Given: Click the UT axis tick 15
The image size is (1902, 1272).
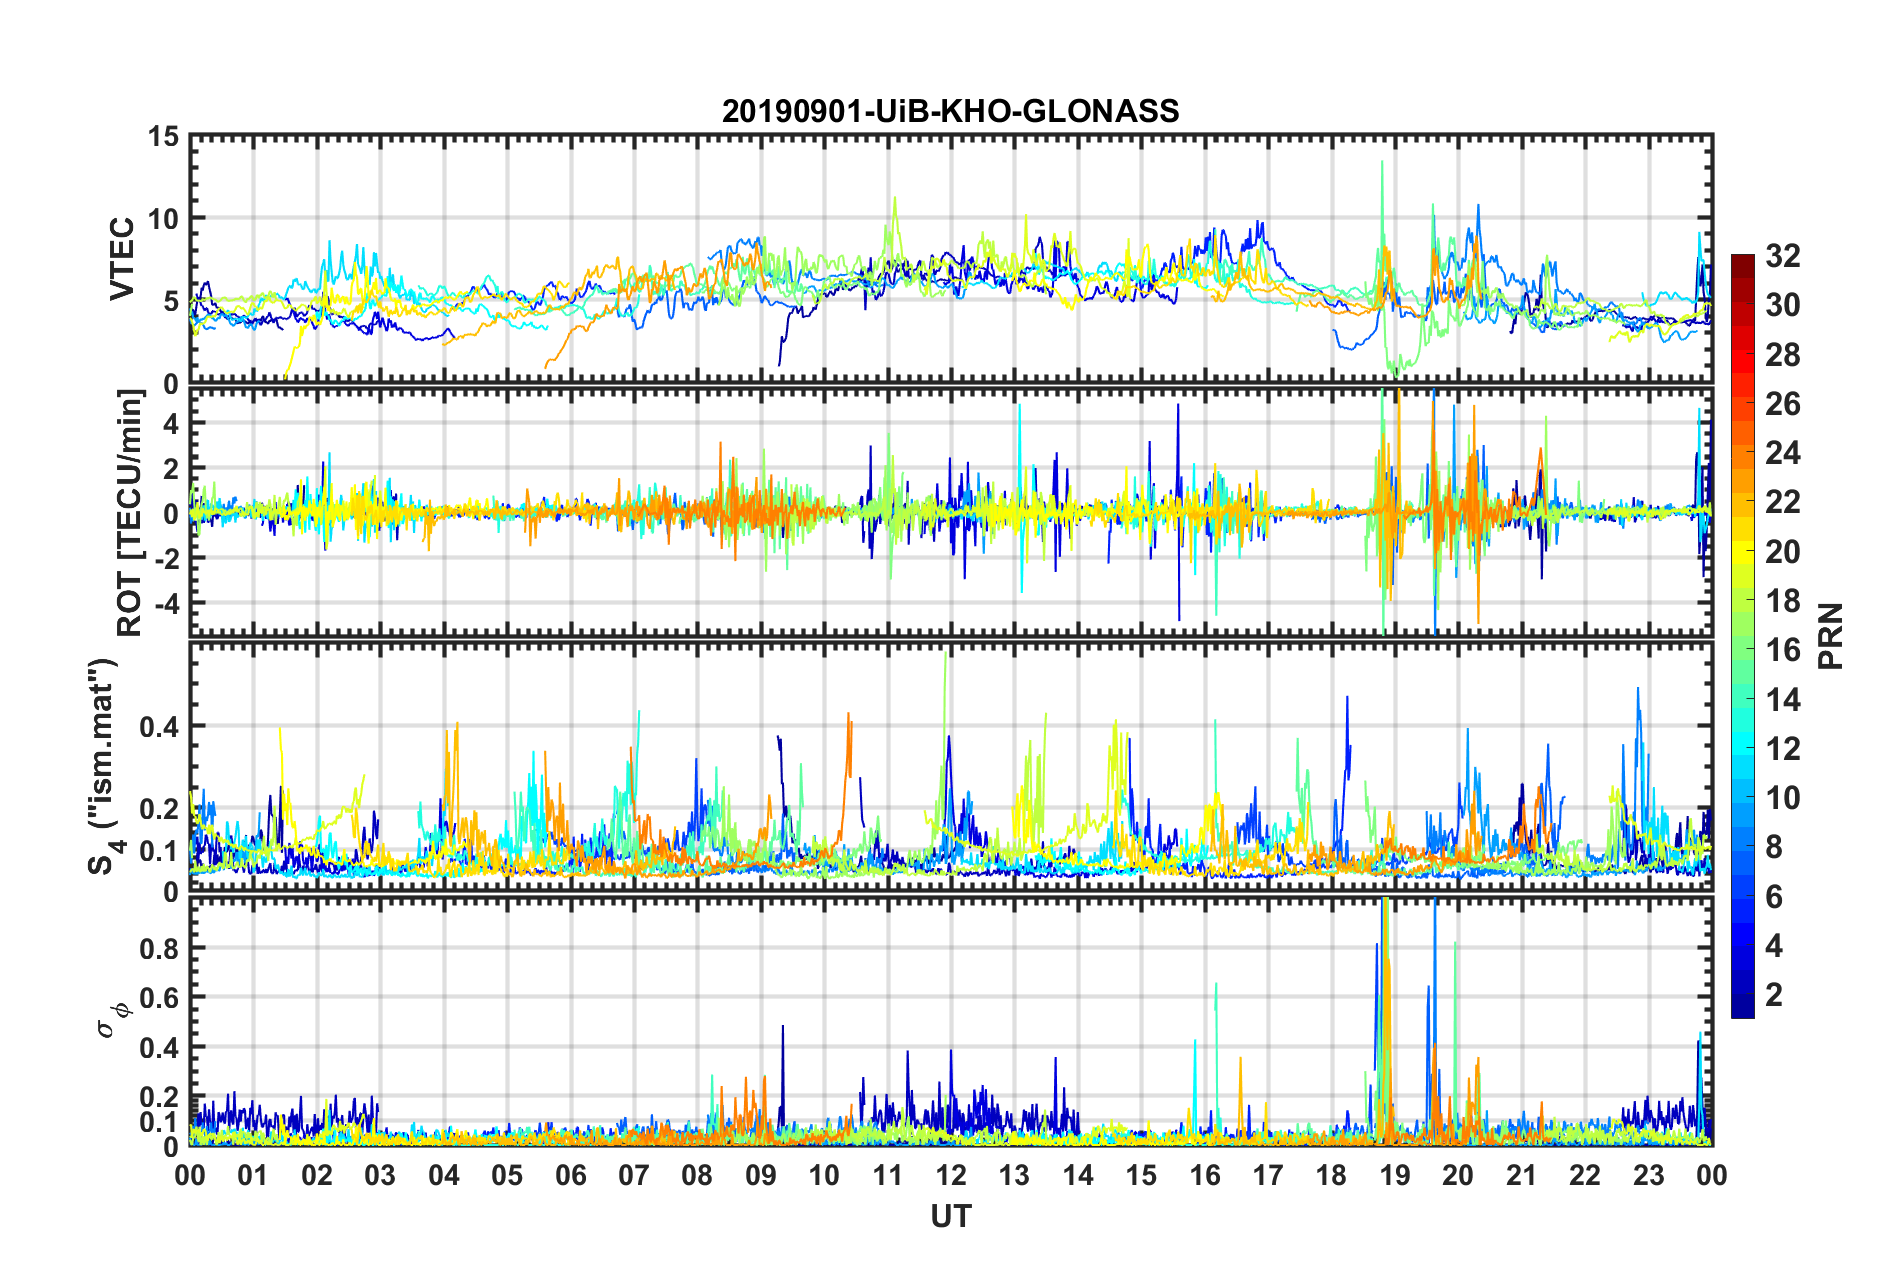Looking at the screenshot, I should point(1141,1175).
